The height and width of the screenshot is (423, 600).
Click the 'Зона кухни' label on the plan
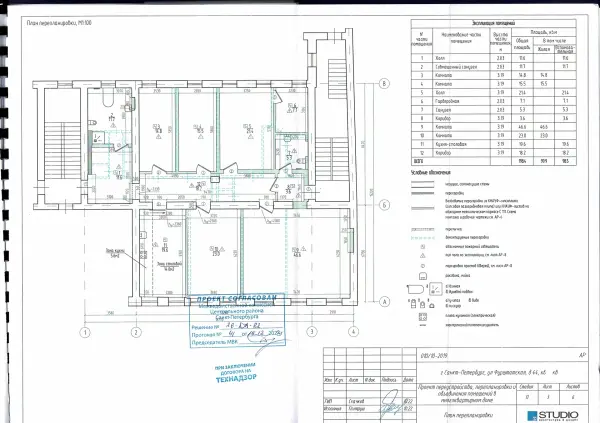pos(115,253)
